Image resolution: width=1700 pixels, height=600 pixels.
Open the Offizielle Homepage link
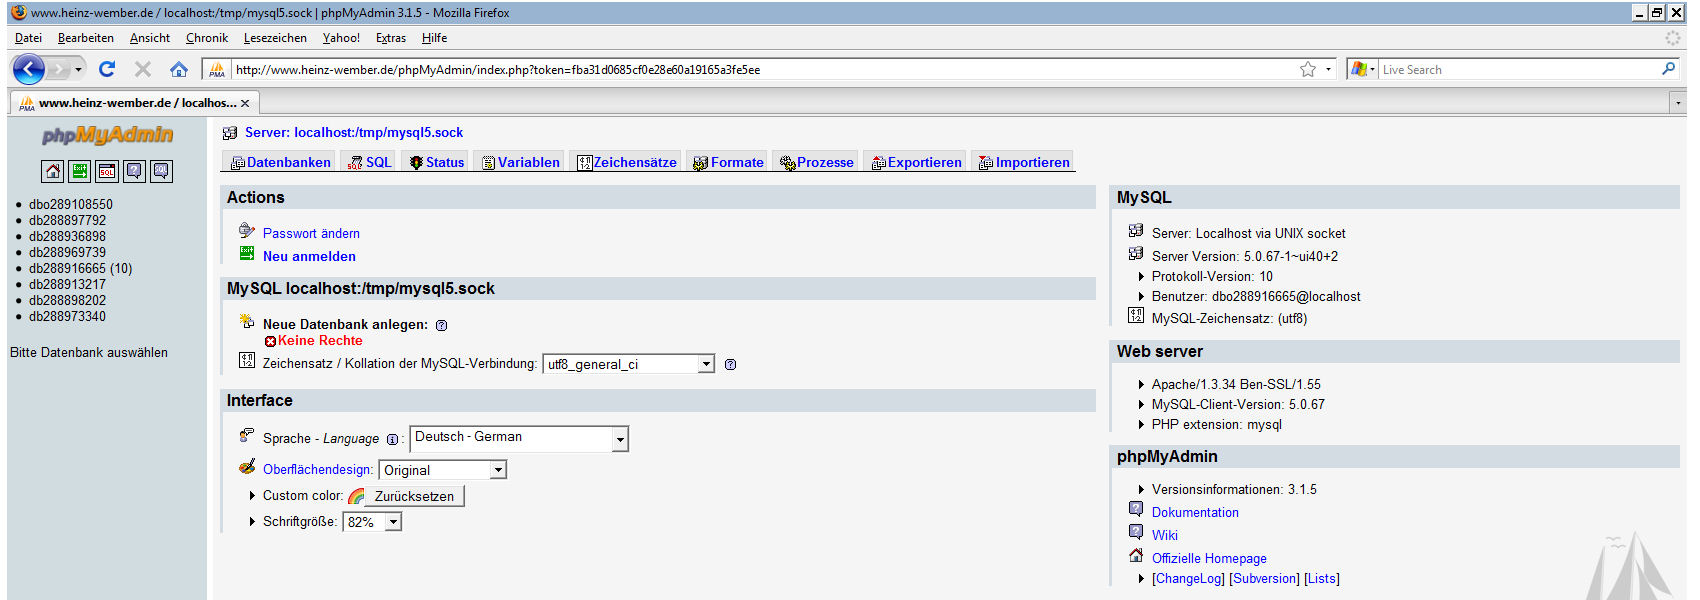click(1209, 558)
